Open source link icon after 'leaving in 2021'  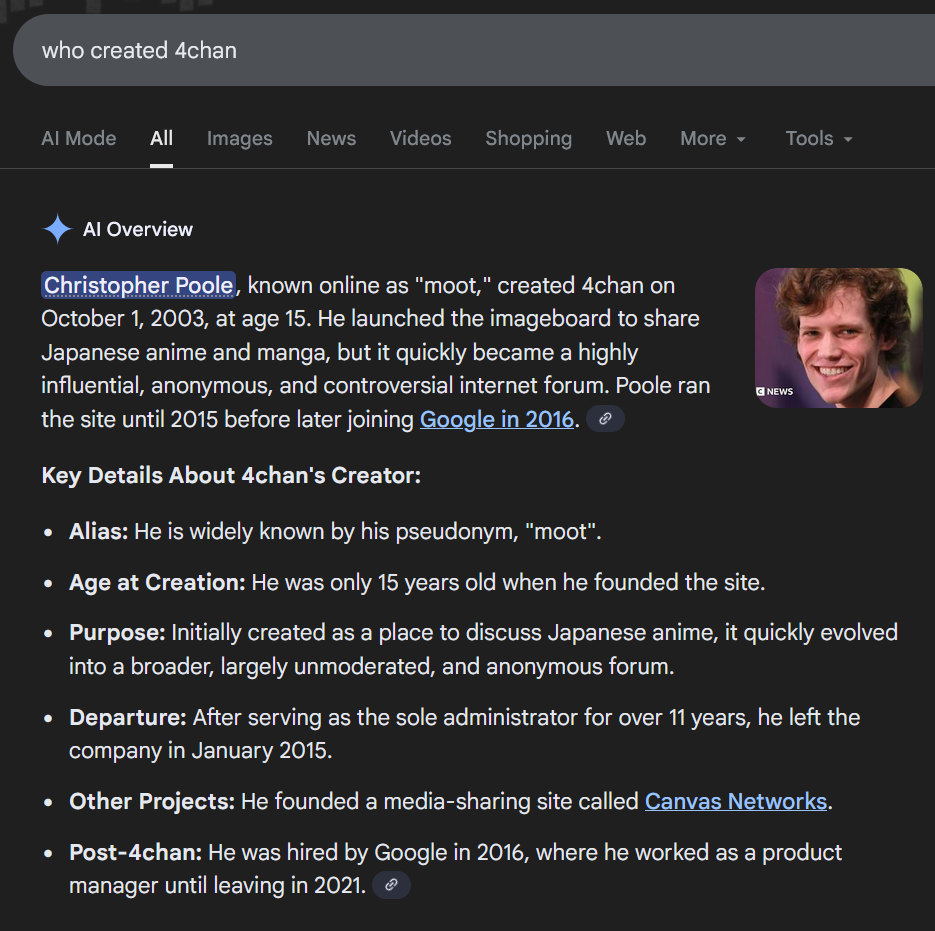(x=391, y=884)
